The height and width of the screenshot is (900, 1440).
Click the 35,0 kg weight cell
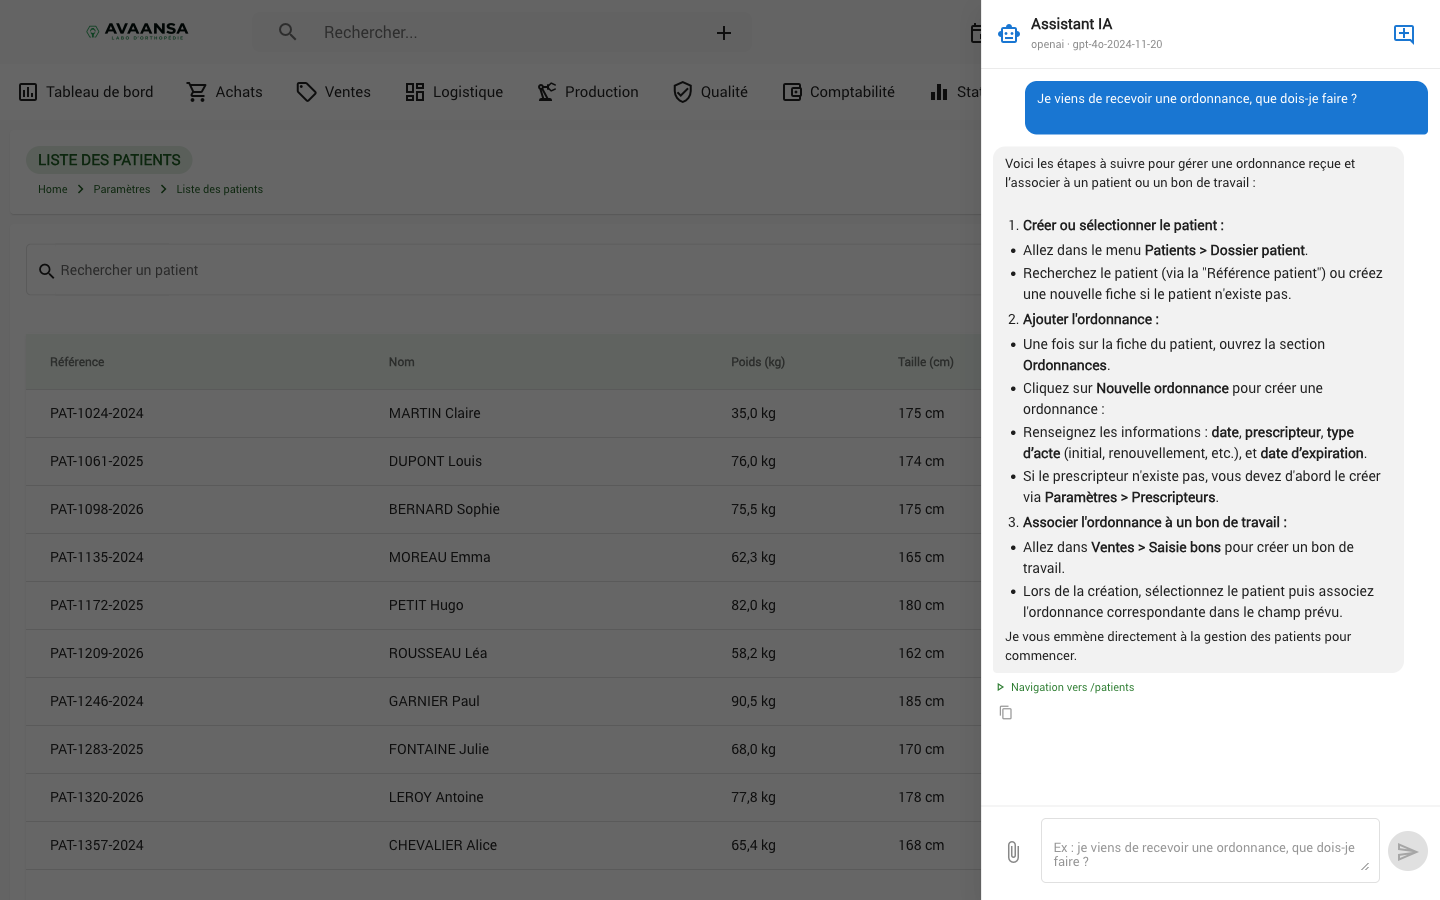(753, 413)
